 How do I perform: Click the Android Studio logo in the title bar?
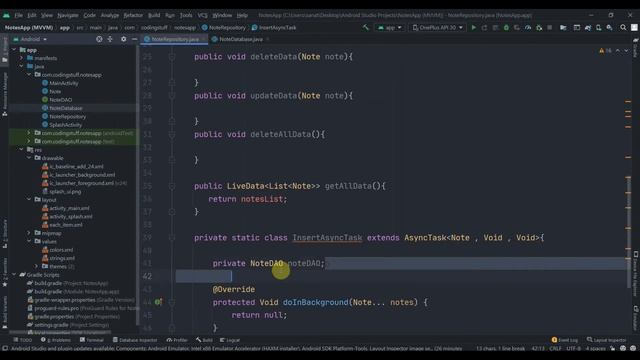(x=6, y=15)
